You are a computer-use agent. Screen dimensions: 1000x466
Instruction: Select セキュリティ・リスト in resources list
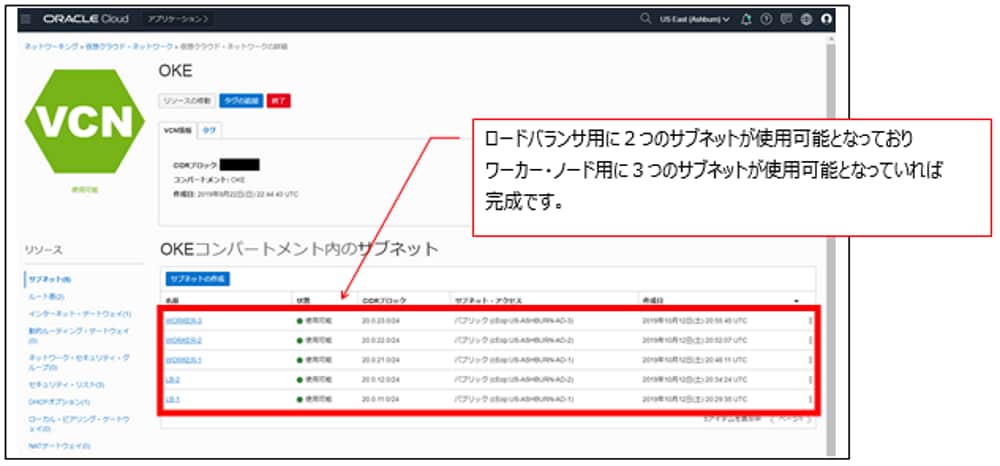coord(66,385)
